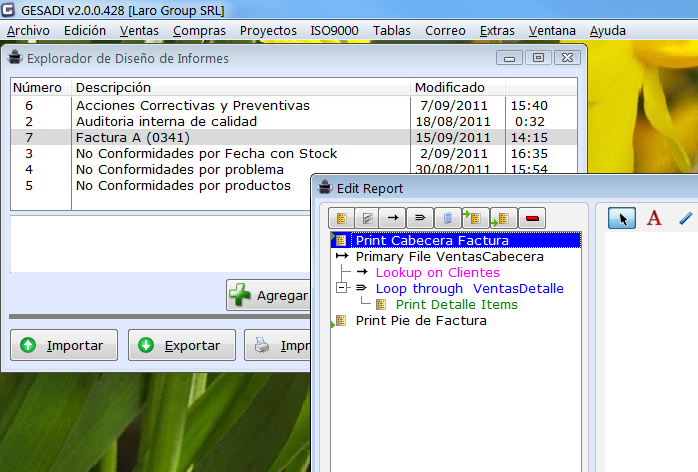This screenshot has height=472, width=698.
Task: Close the Explorador de Diseño de Informes window
Action: point(567,58)
